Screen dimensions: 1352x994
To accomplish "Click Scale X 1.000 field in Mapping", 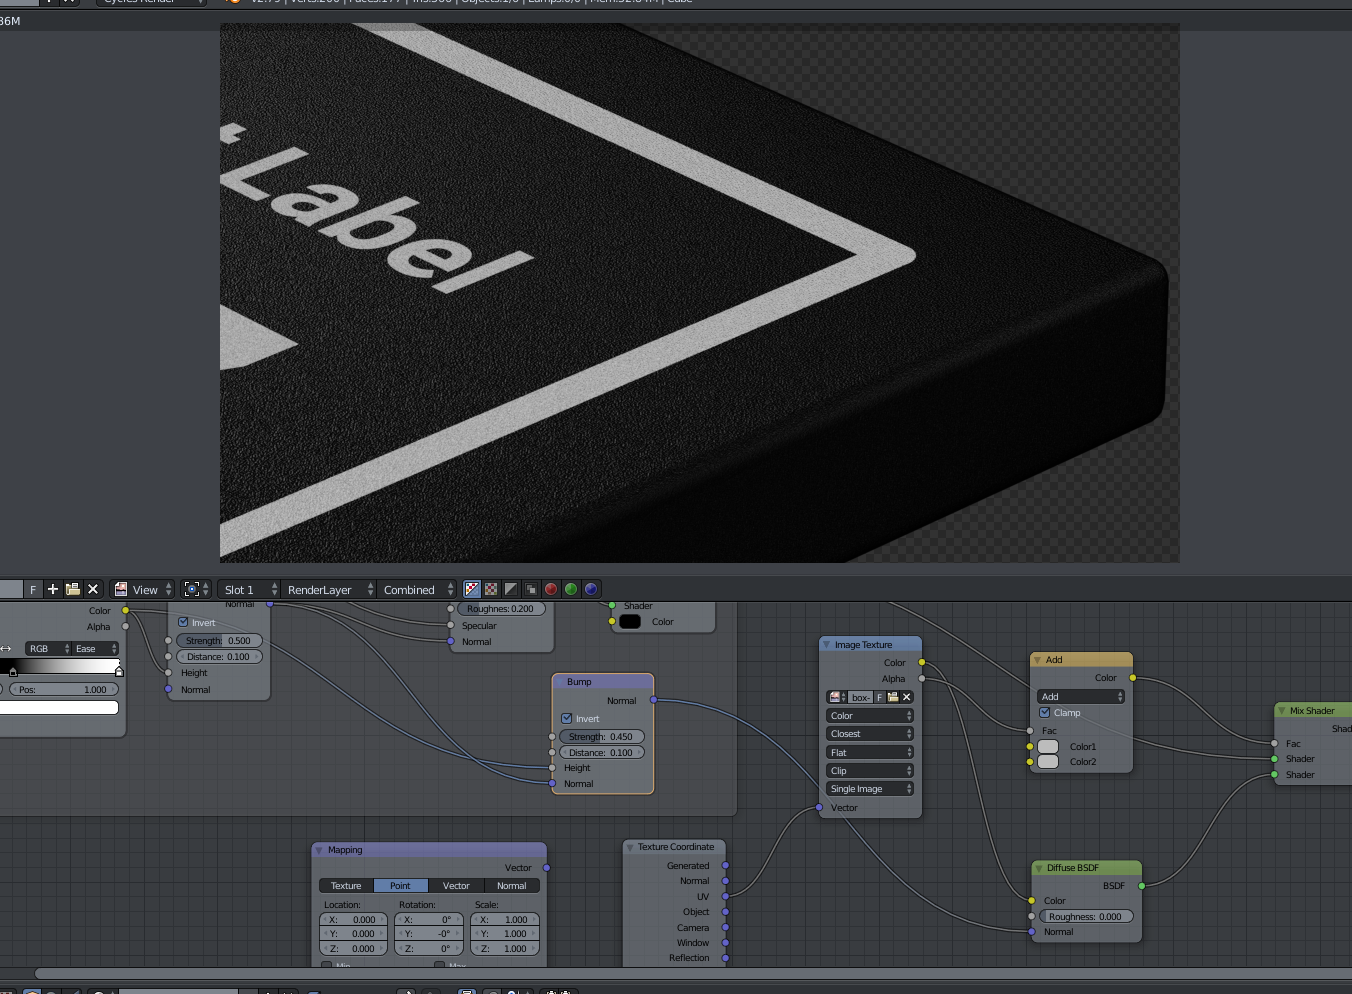I will pyautogui.click(x=505, y=920).
